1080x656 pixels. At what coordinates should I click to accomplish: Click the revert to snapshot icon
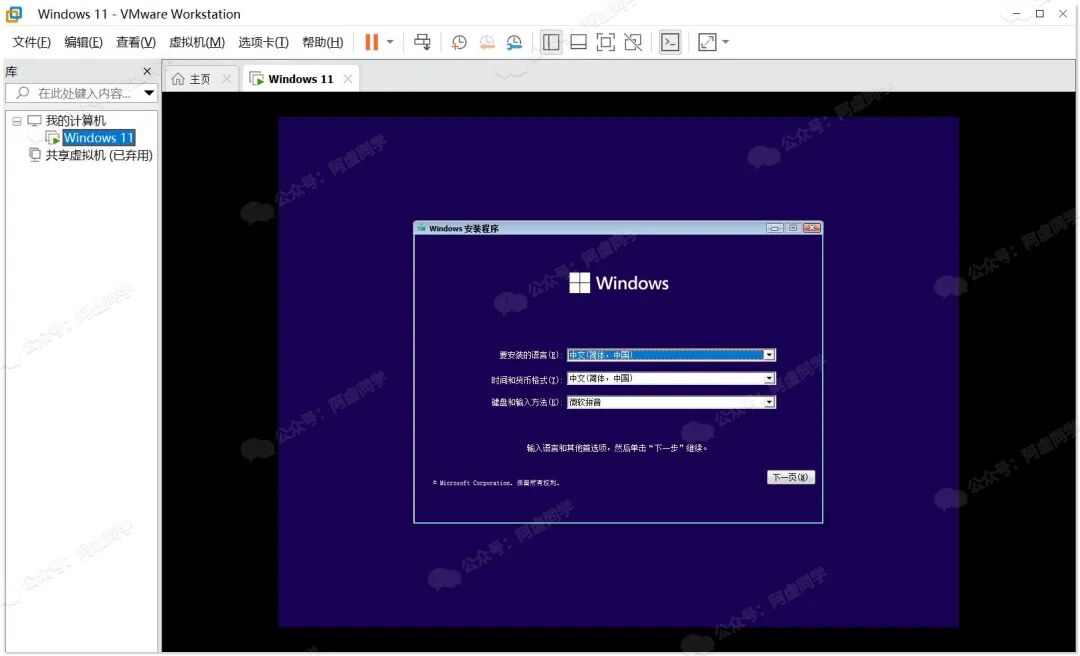pos(487,43)
